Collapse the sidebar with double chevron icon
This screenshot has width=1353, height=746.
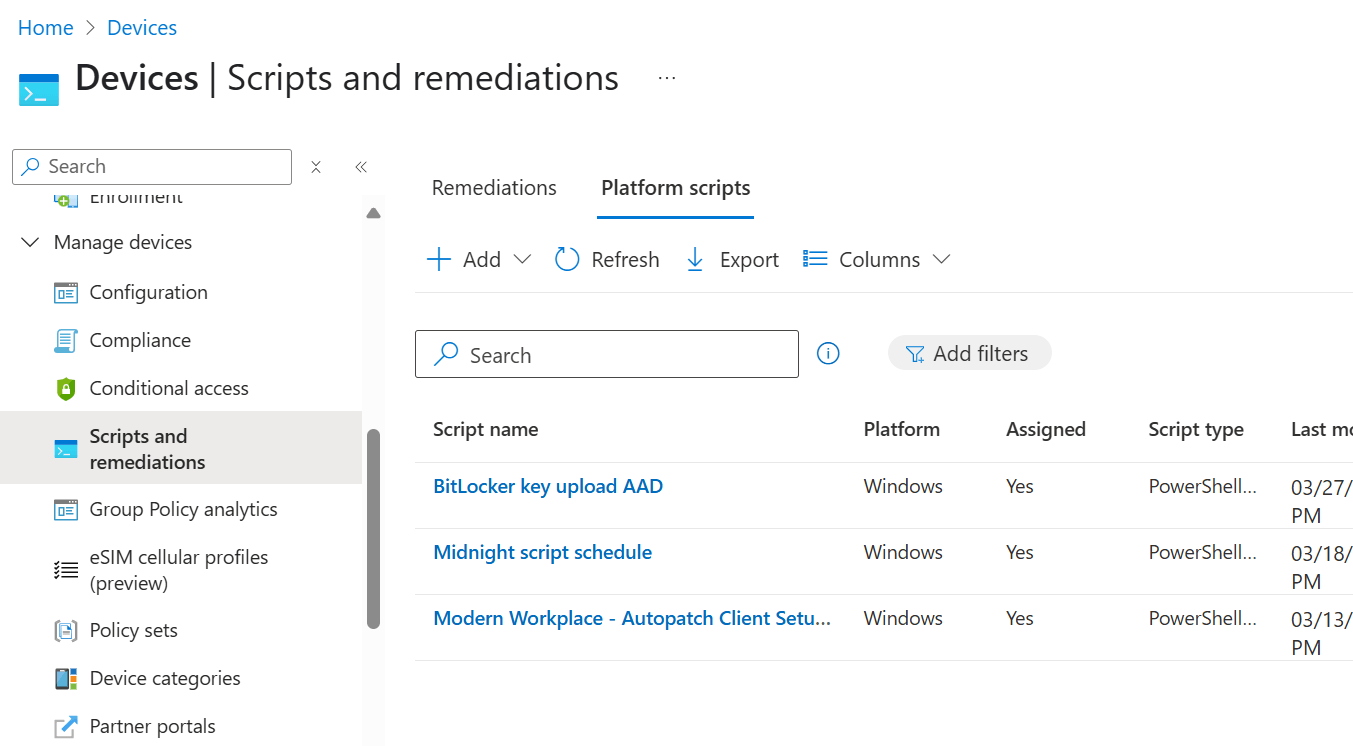click(x=361, y=167)
